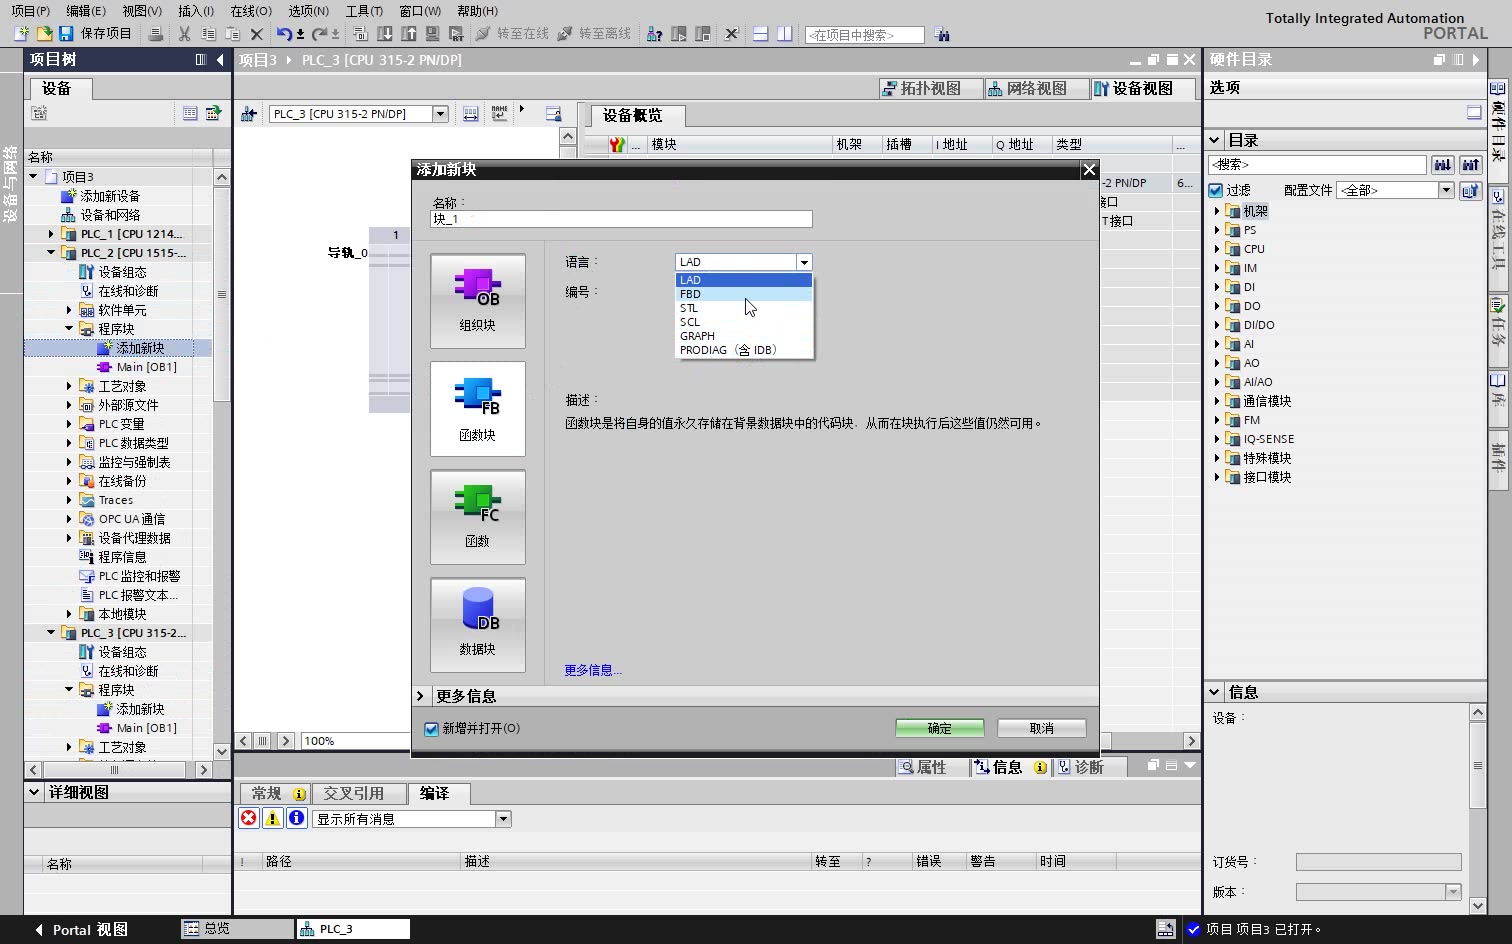
Task: Click the 100% zoom level control
Action: (x=319, y=740)
